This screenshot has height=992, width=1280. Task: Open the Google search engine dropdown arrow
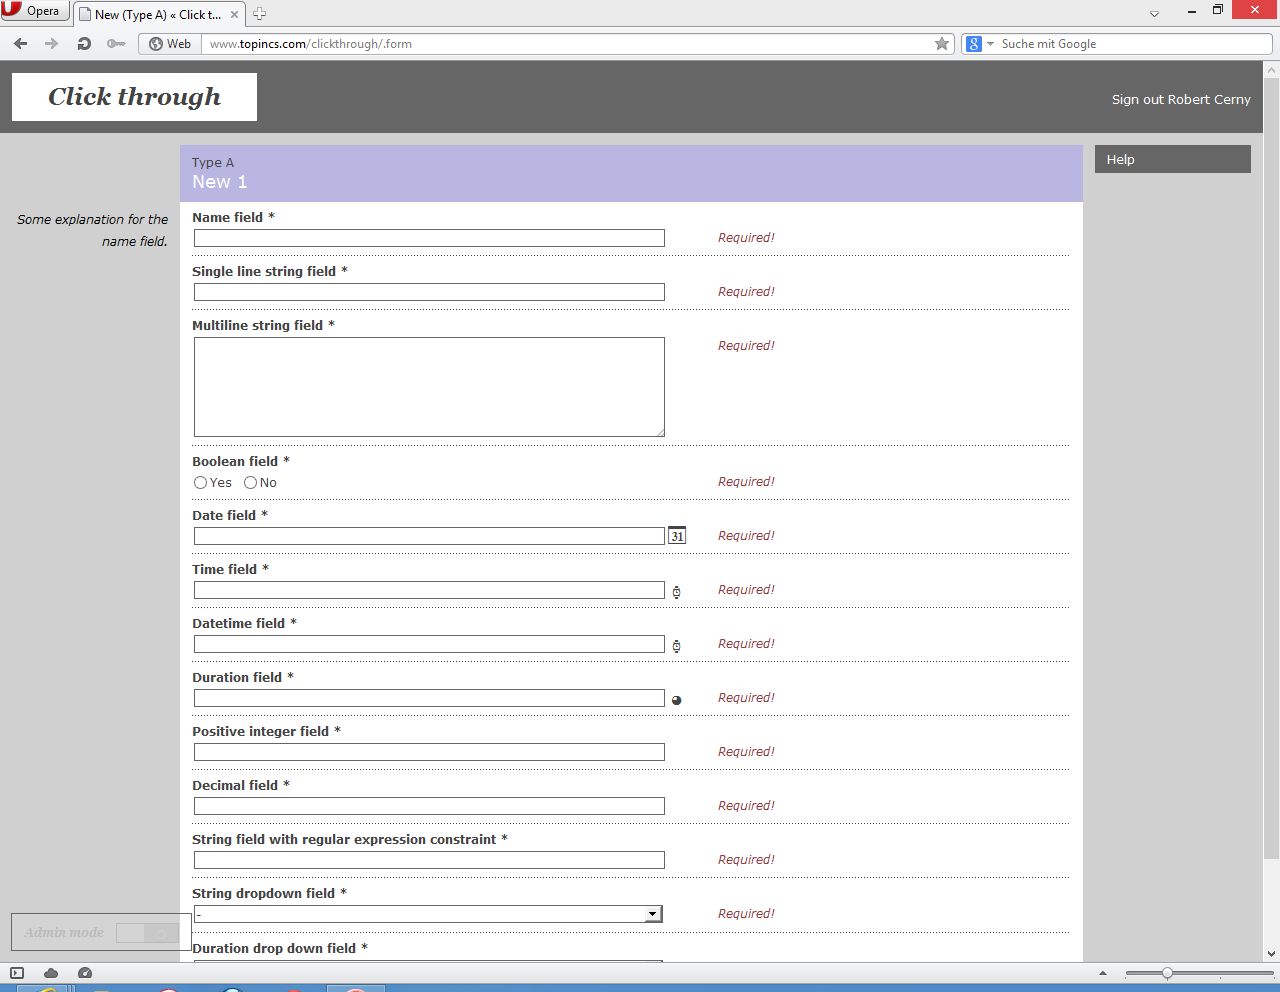tap(990, 44)
